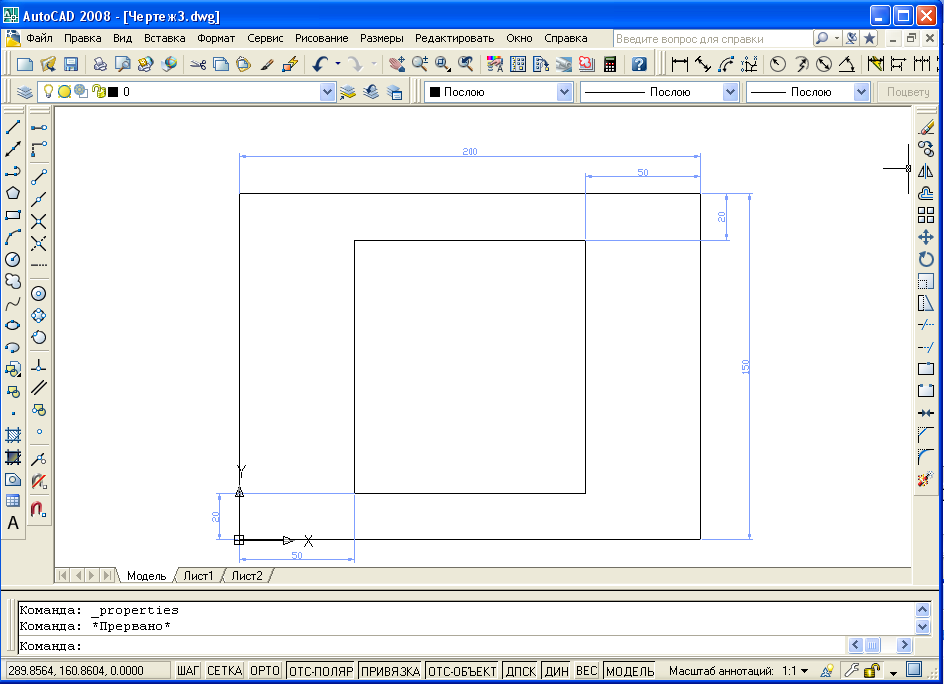
Task: Select the Spline drawing tool
Action: point(13,303)
